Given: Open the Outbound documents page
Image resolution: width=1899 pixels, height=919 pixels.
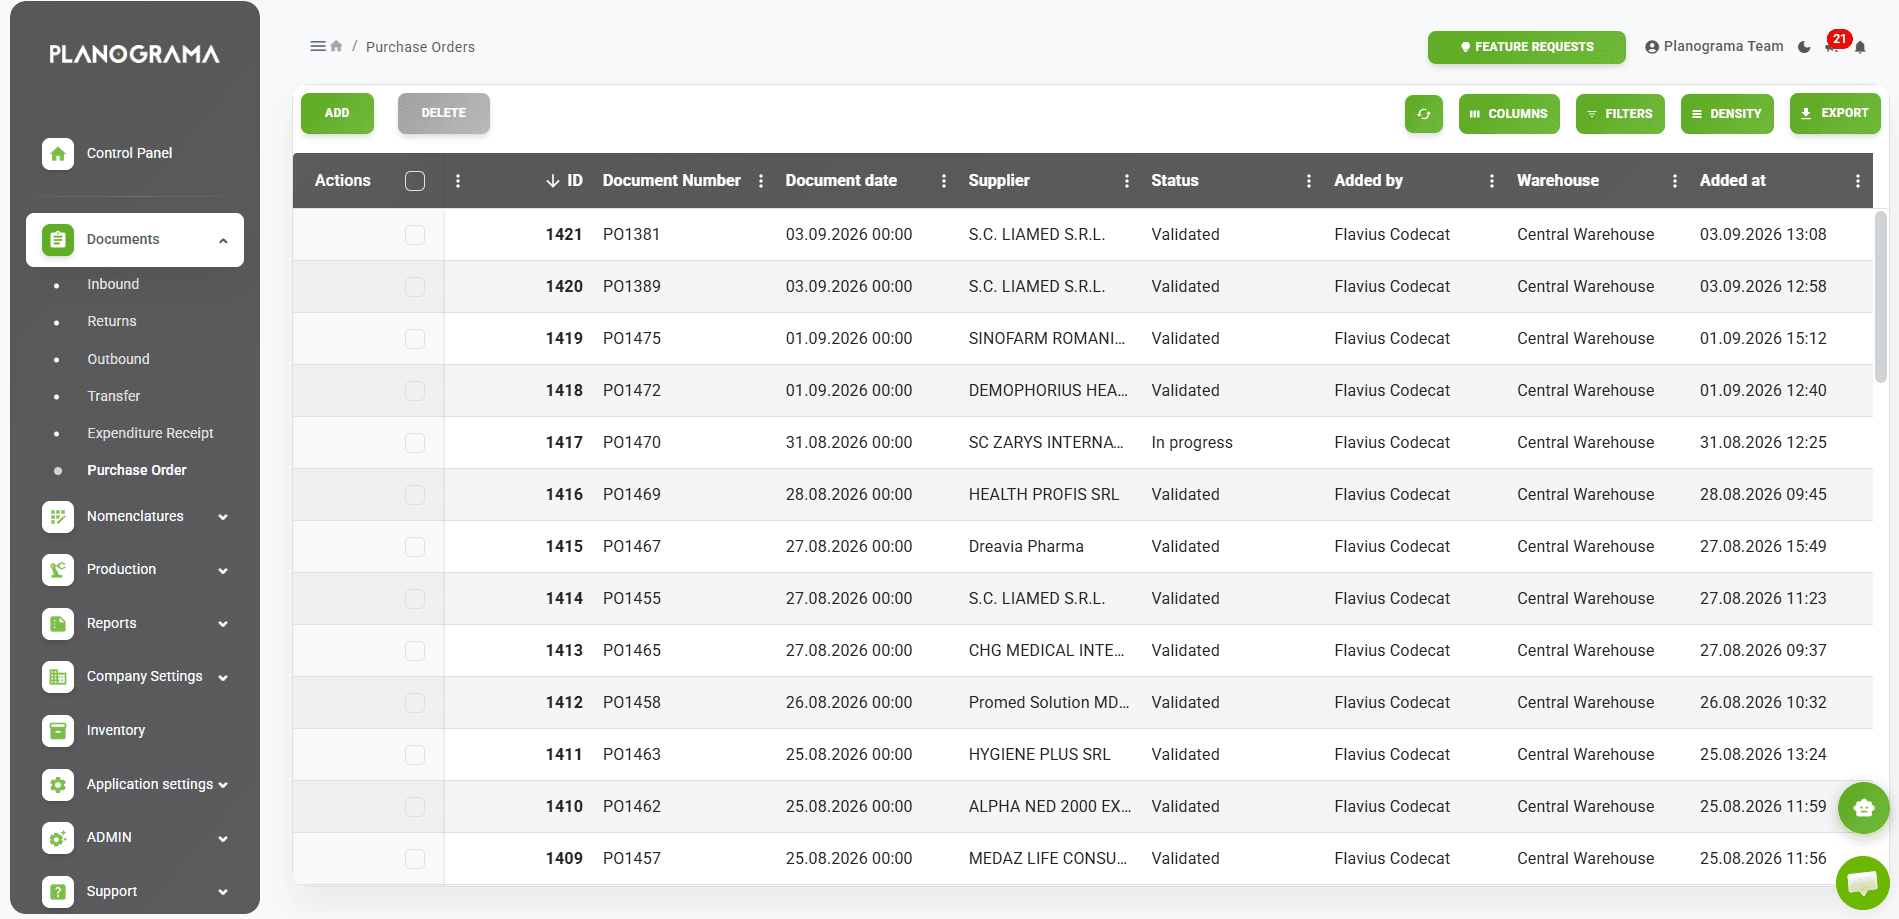Looking at the screenshot, I should click(118, 359).
